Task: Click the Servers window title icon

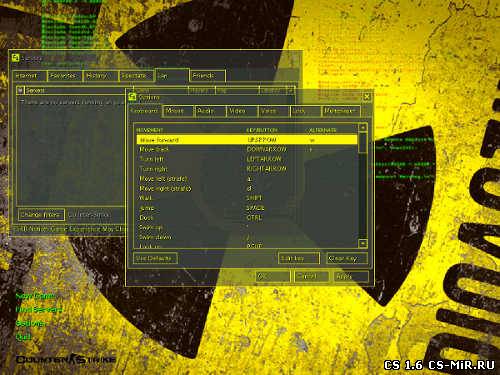Action: 15,58
